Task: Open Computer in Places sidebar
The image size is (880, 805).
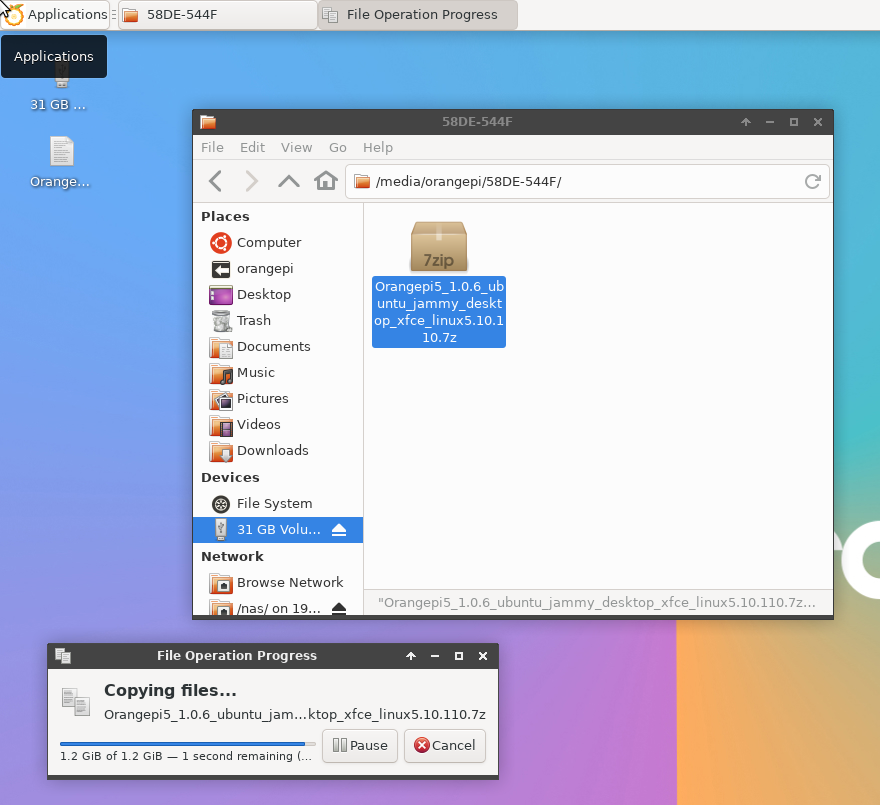Action: click(278, 243)
